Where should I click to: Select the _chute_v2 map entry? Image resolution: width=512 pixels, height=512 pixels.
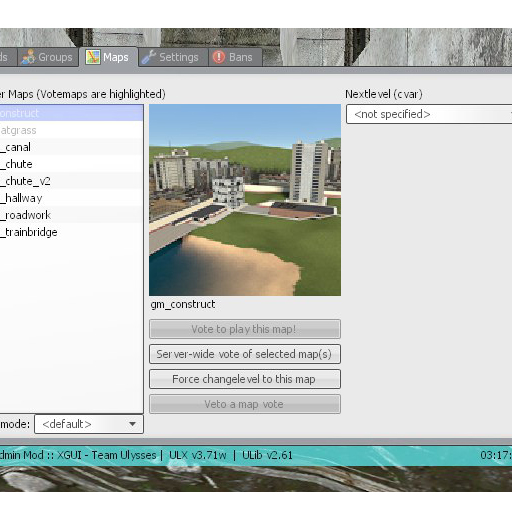click(71, 181)
